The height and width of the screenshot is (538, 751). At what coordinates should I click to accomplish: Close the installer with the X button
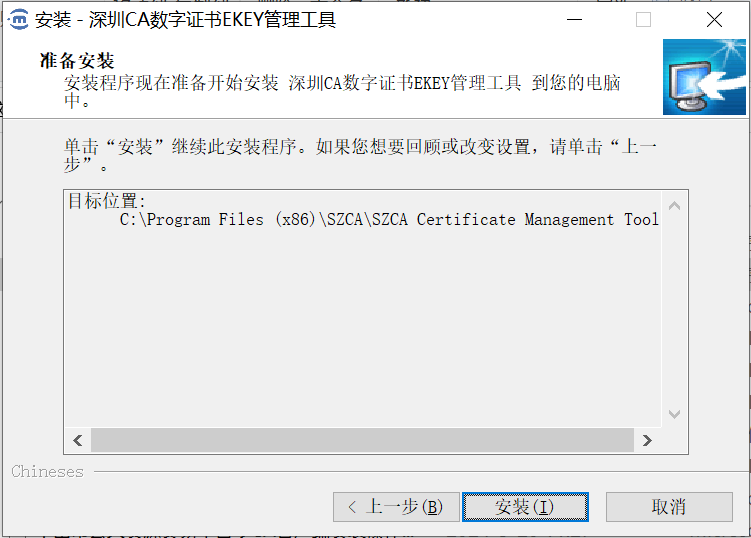(x=714, y=20)
